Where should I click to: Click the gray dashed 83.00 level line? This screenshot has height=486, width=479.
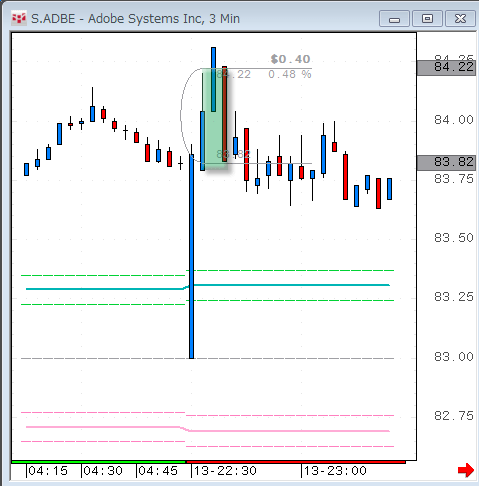207,358
